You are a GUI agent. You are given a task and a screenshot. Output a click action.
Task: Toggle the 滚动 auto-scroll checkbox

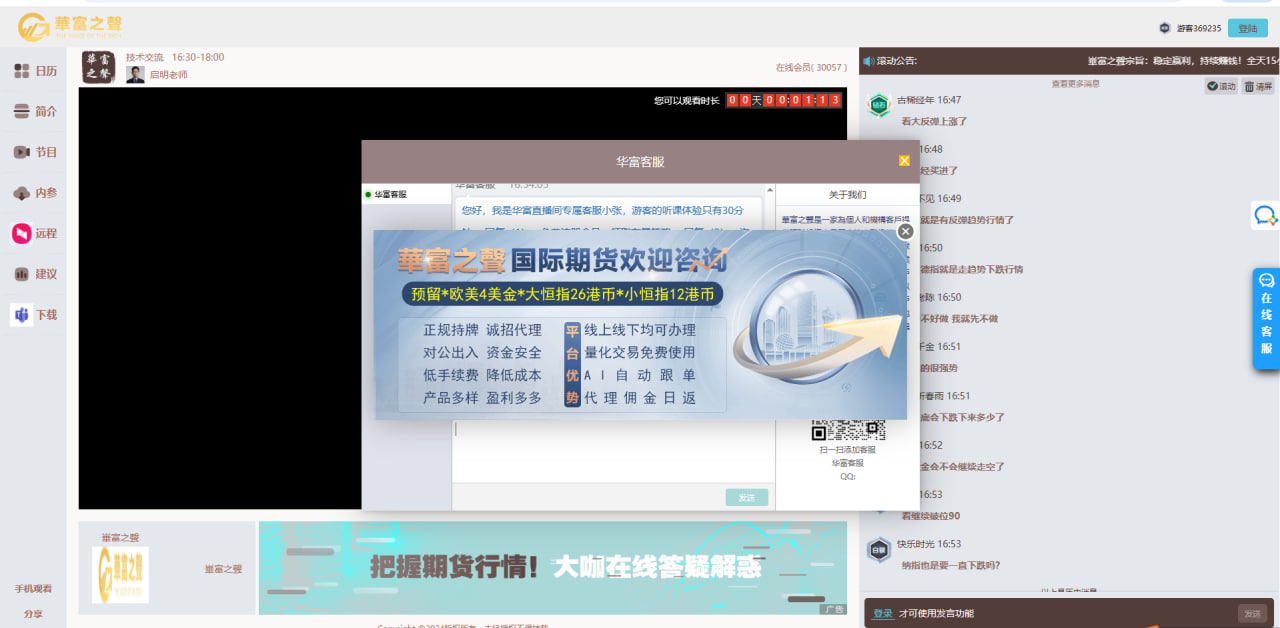(x=1220, y=87)
